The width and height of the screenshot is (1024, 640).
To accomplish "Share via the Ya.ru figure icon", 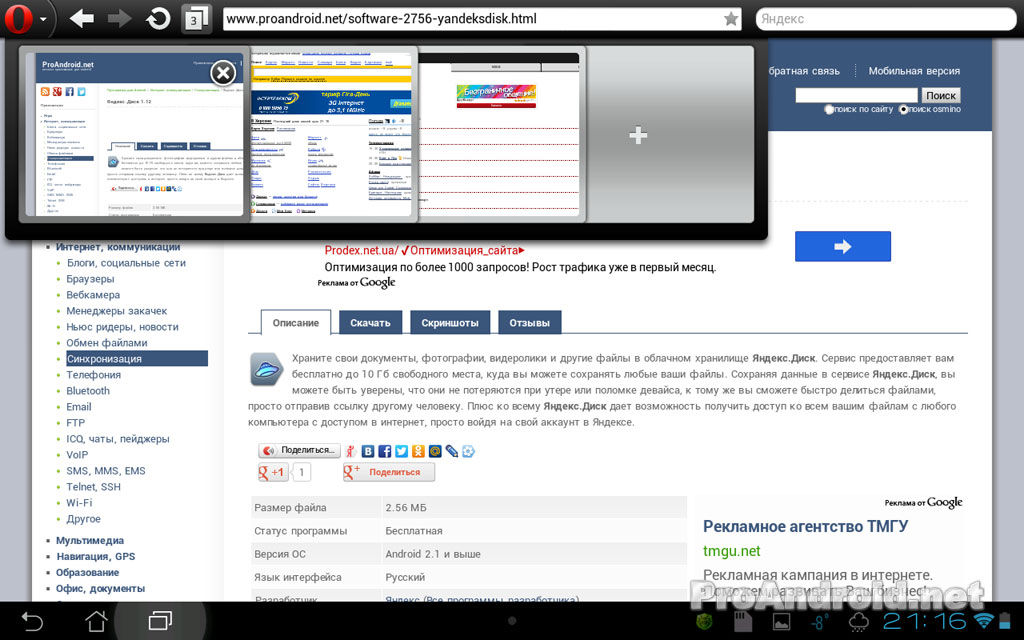I will point(351,451).
